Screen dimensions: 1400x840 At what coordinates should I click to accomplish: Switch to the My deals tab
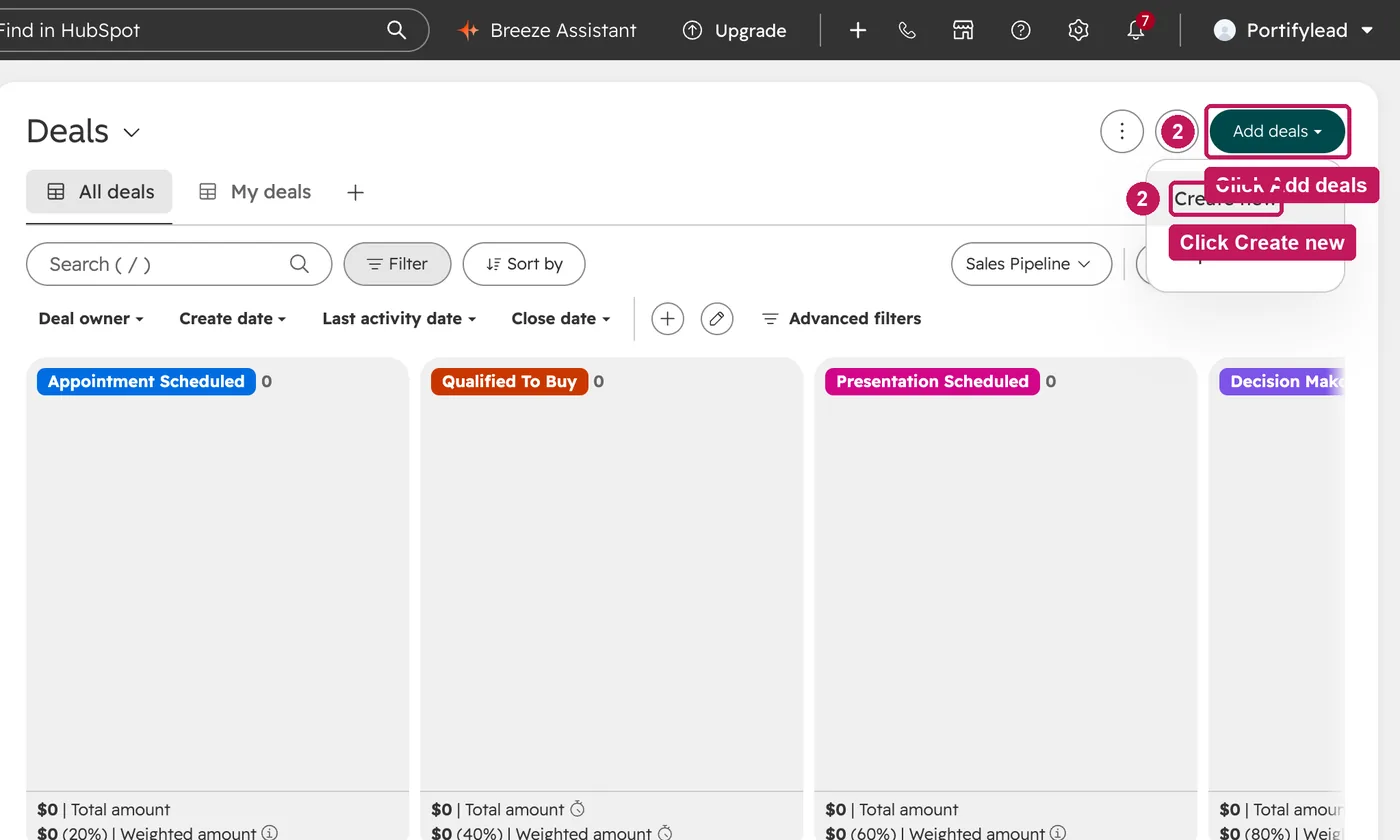pyautogui.click(x=254, y=192)
